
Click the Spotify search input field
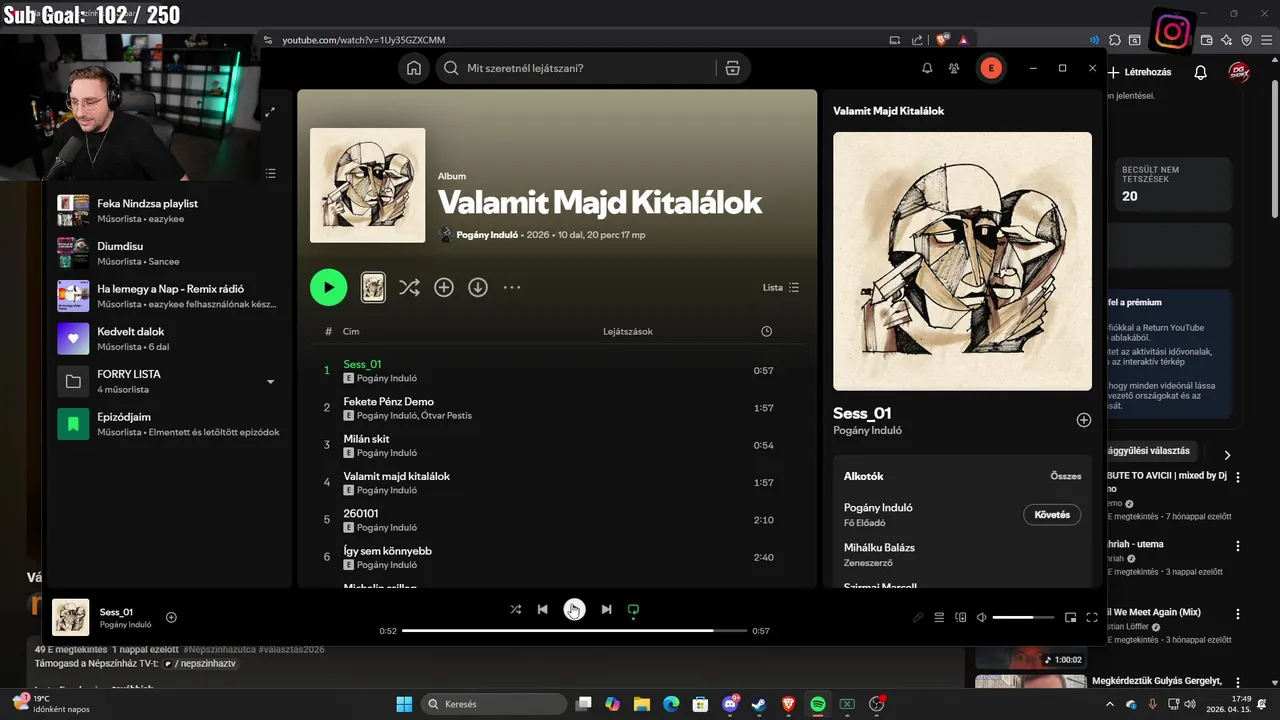(x=590, y=68)
